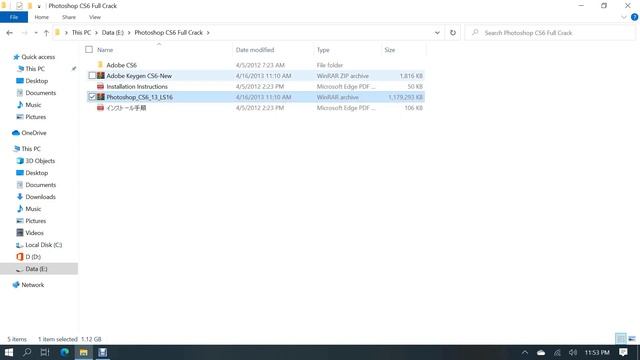Open the Share ribbon tab

(69, 17)
